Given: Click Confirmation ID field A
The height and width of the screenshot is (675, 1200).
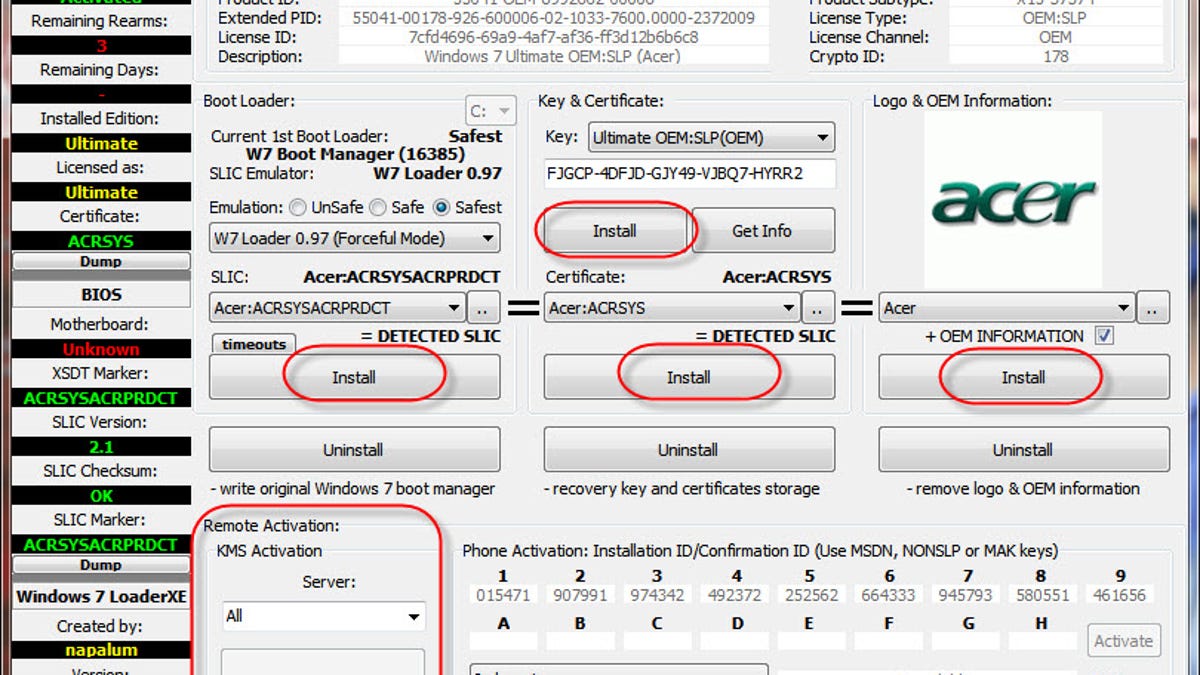Looking at the screenshot, I should 503,640.
